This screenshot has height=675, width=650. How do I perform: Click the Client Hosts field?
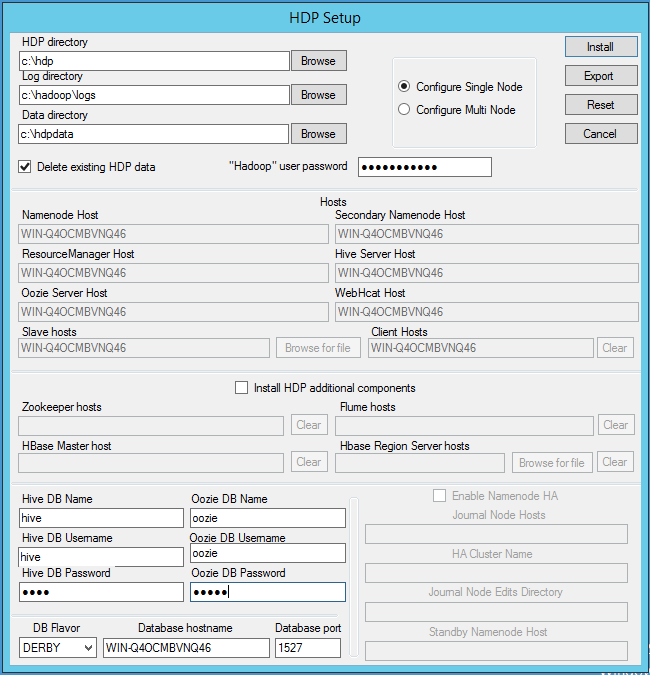point(481,348)
